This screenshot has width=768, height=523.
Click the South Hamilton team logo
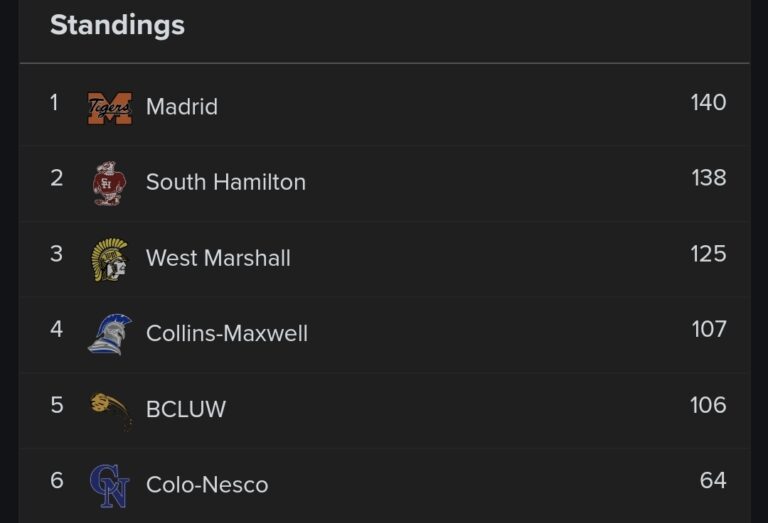[109, 183]
